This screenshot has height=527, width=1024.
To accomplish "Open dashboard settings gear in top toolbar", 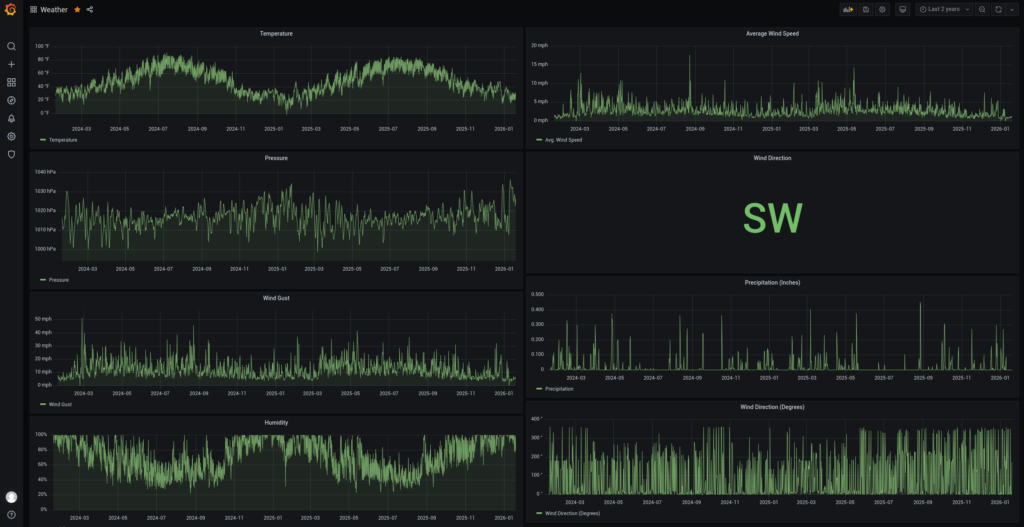I will pyautogui.click(x=882, y=9).
